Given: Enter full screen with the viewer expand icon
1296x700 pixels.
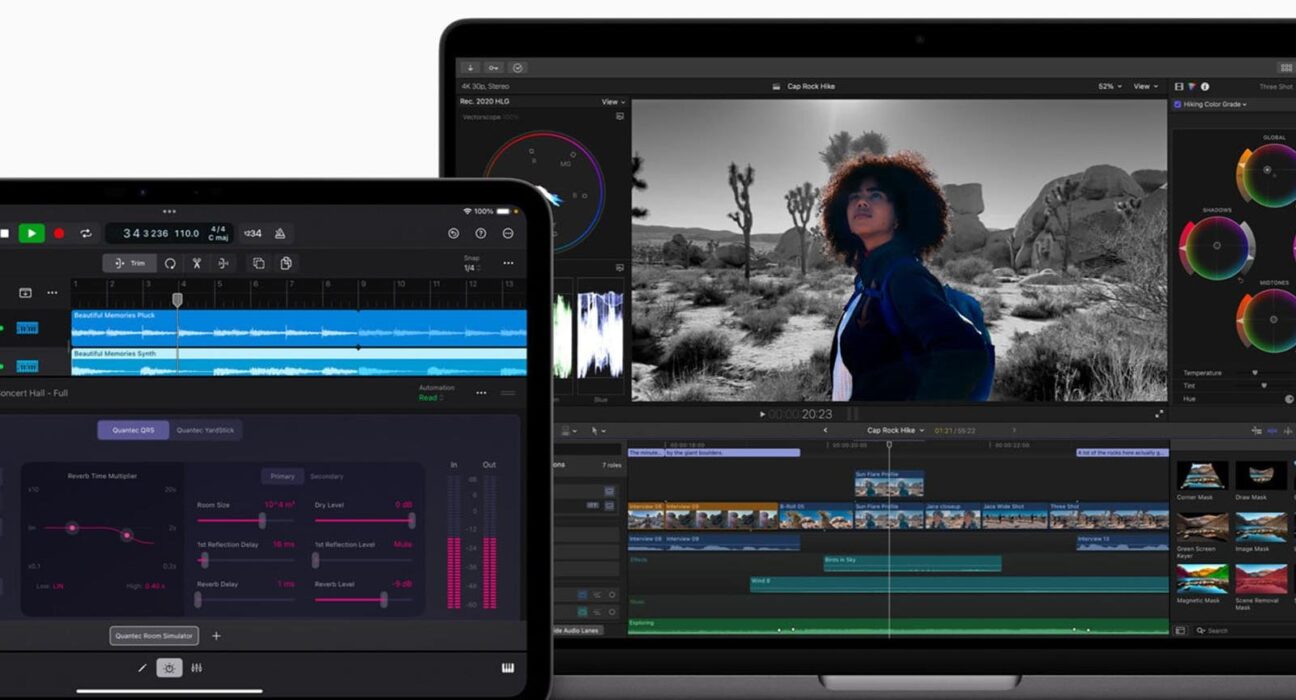Looking at the screenshot, I should tap(1159, 413).
